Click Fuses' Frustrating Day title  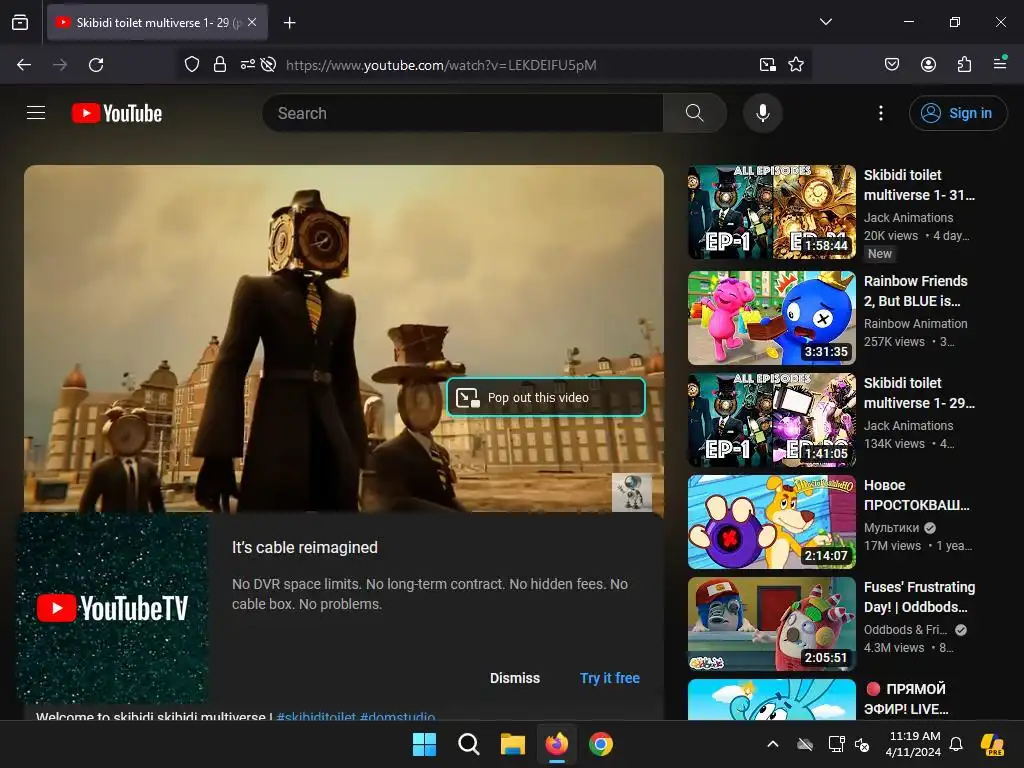[x=919, y=597]
